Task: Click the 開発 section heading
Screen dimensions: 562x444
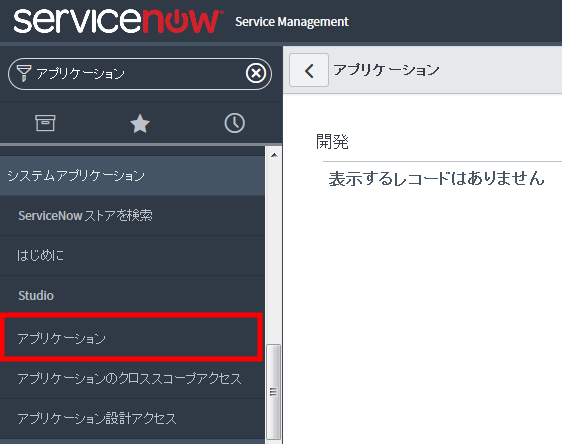Action: (332, 142)
